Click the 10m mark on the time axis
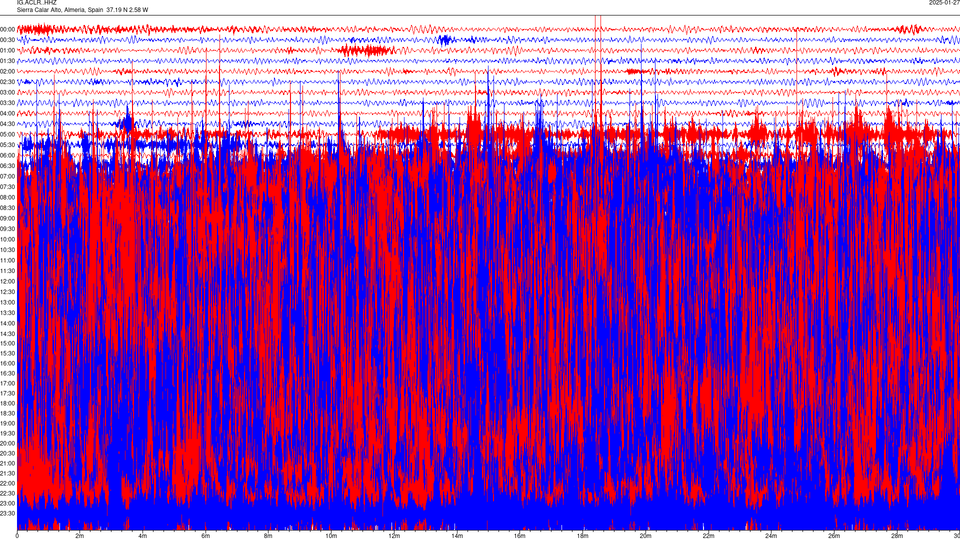The width and height of the screenshot is (960, 540). (x=331, y=536)
